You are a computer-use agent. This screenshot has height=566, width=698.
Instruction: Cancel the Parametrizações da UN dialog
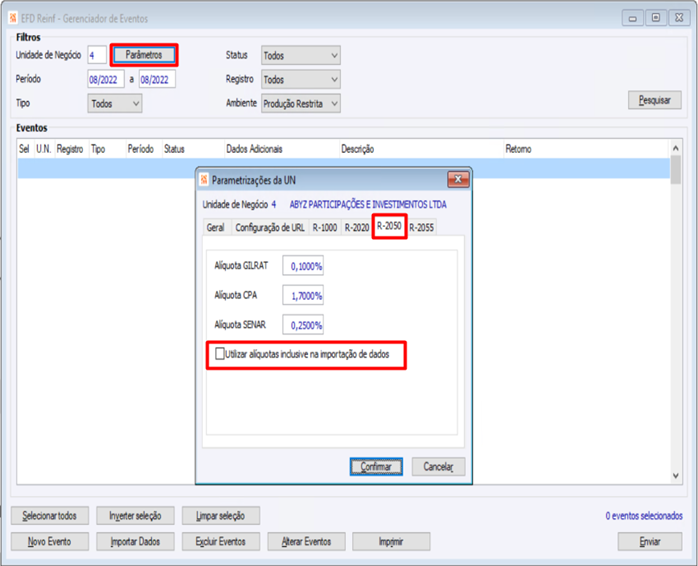tap(438, 466)
